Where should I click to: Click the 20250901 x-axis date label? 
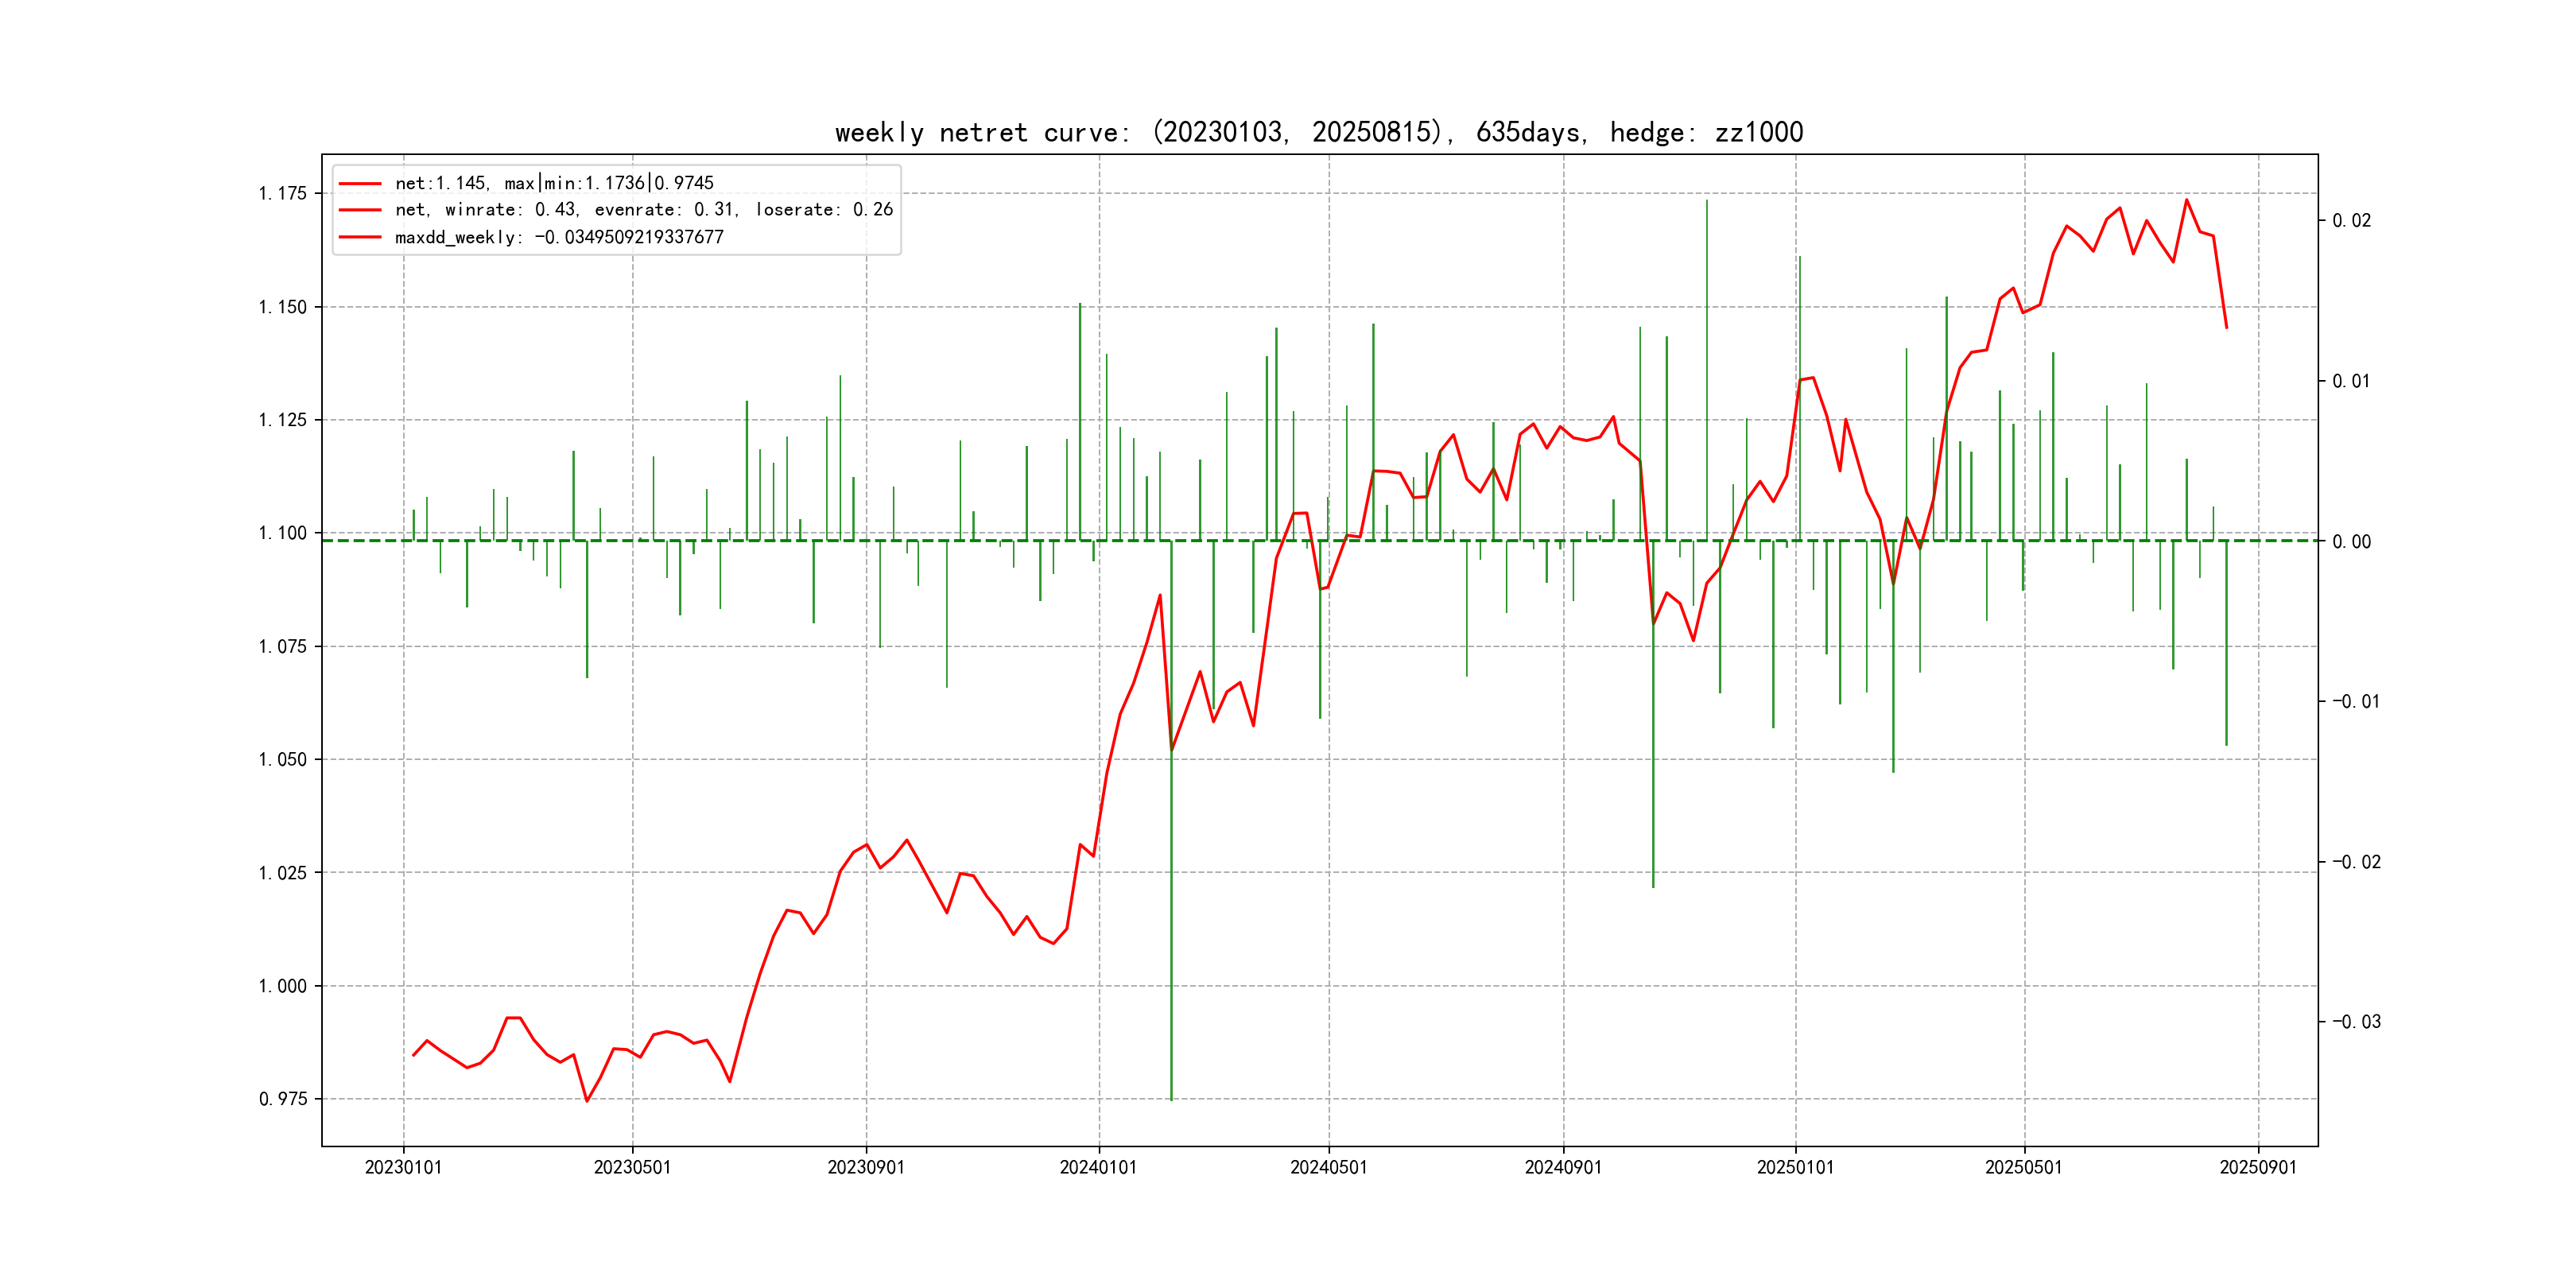click(2258, 1167)
